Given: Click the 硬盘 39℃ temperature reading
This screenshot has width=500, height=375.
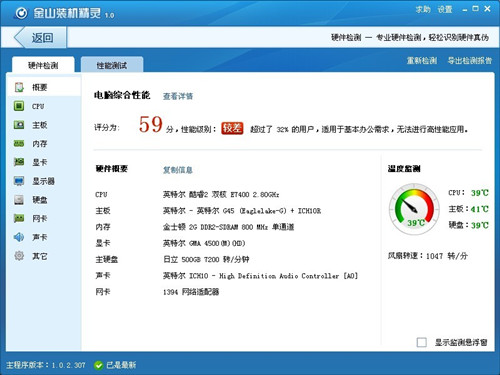Looking at the screenshot, I should click(468, 225).
